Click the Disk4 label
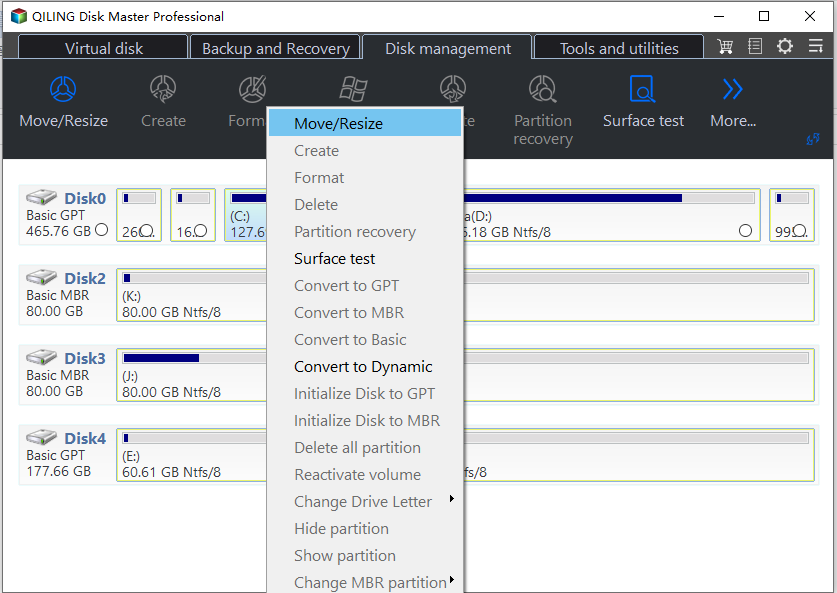The image size is (837, 593). [x=85, y=439]
